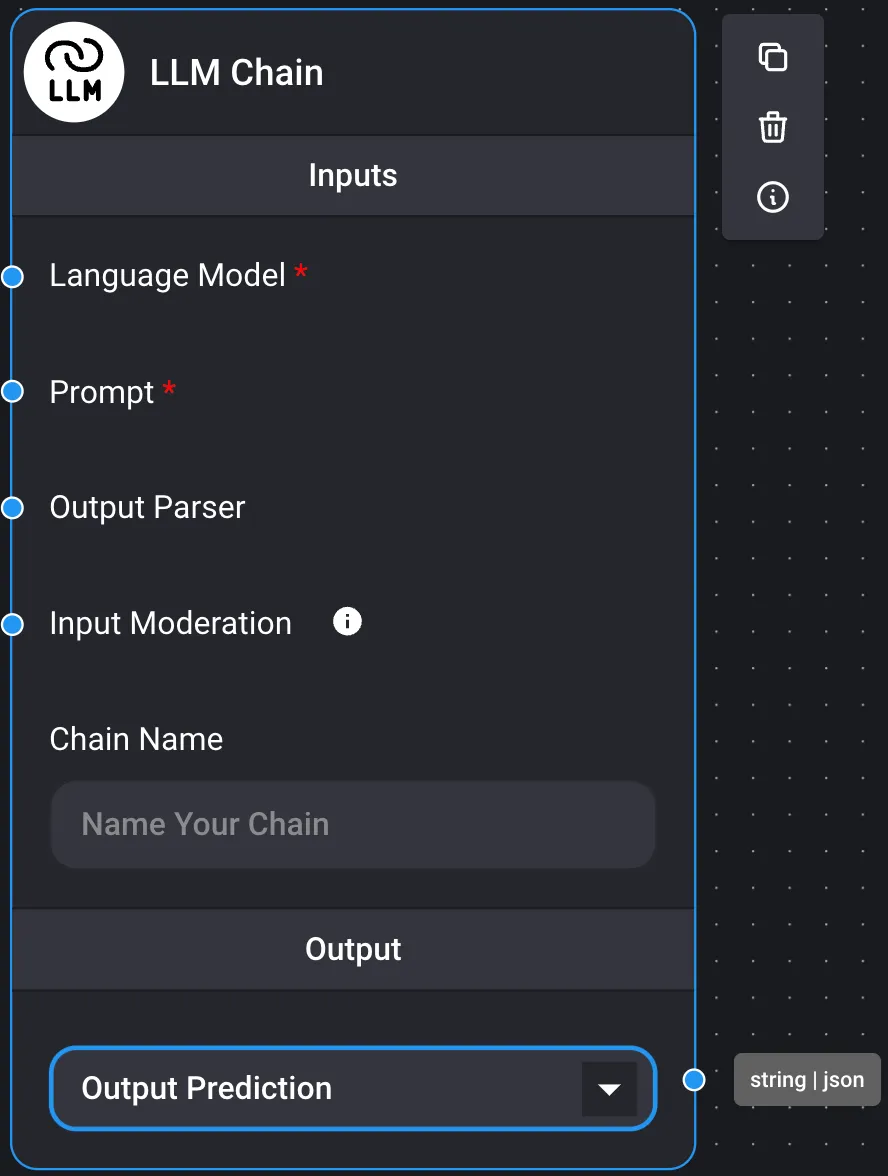Click the Output section header
Screen dimensions: 888x1176
tap(353, 949)
